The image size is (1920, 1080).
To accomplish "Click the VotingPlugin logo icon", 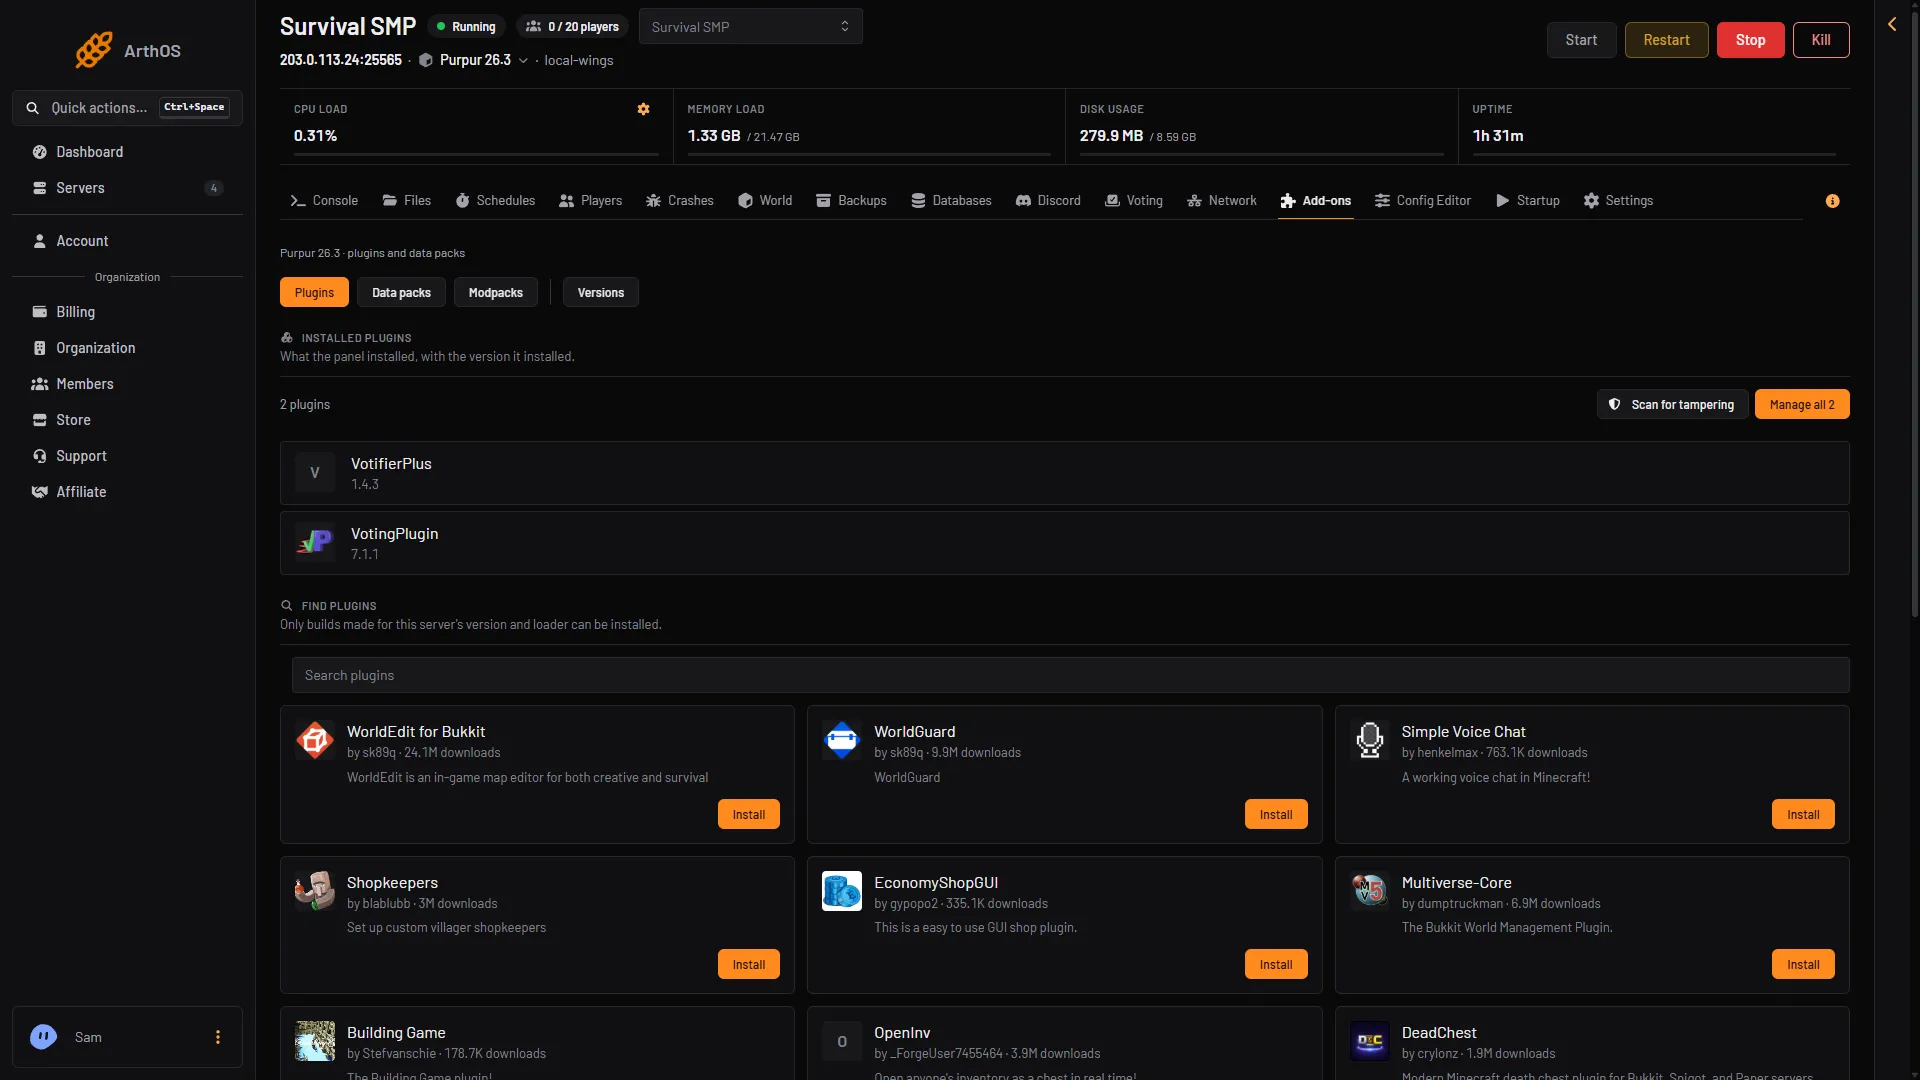I will (x=315, y=543).
